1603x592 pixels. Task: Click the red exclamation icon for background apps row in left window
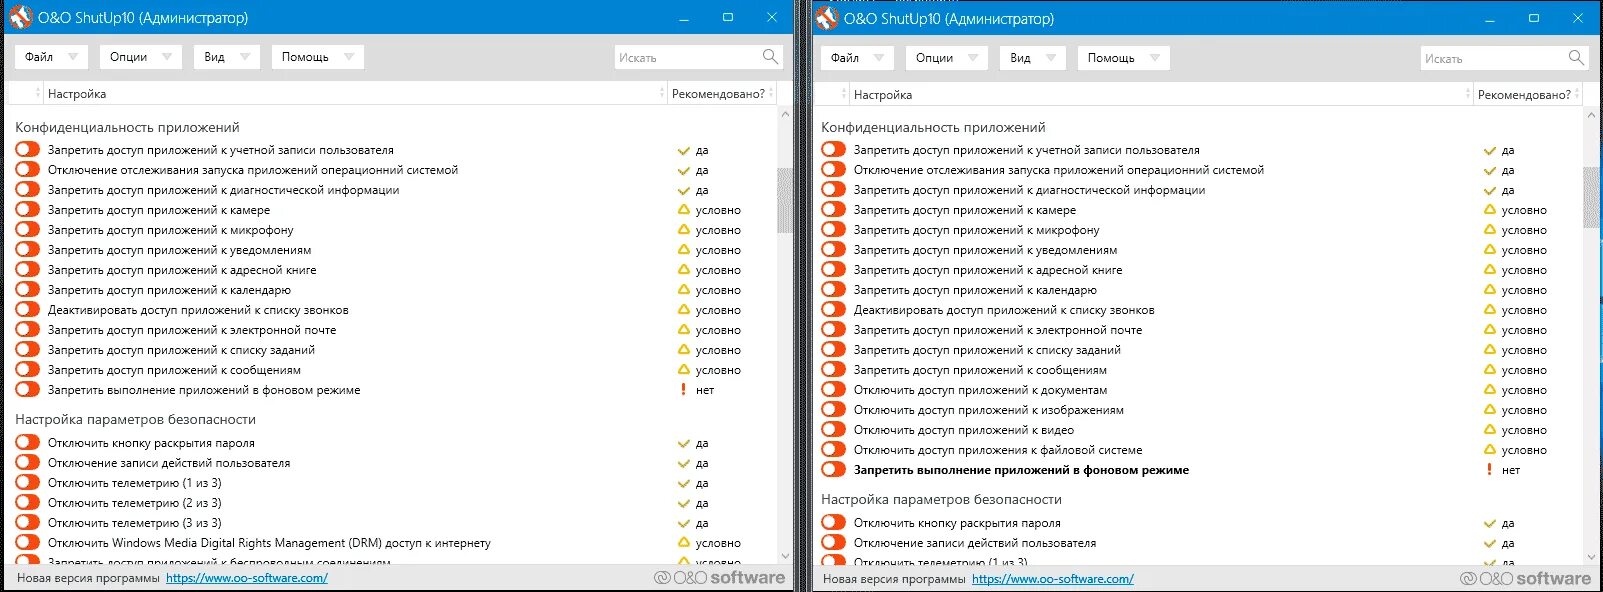coord(684,390)
